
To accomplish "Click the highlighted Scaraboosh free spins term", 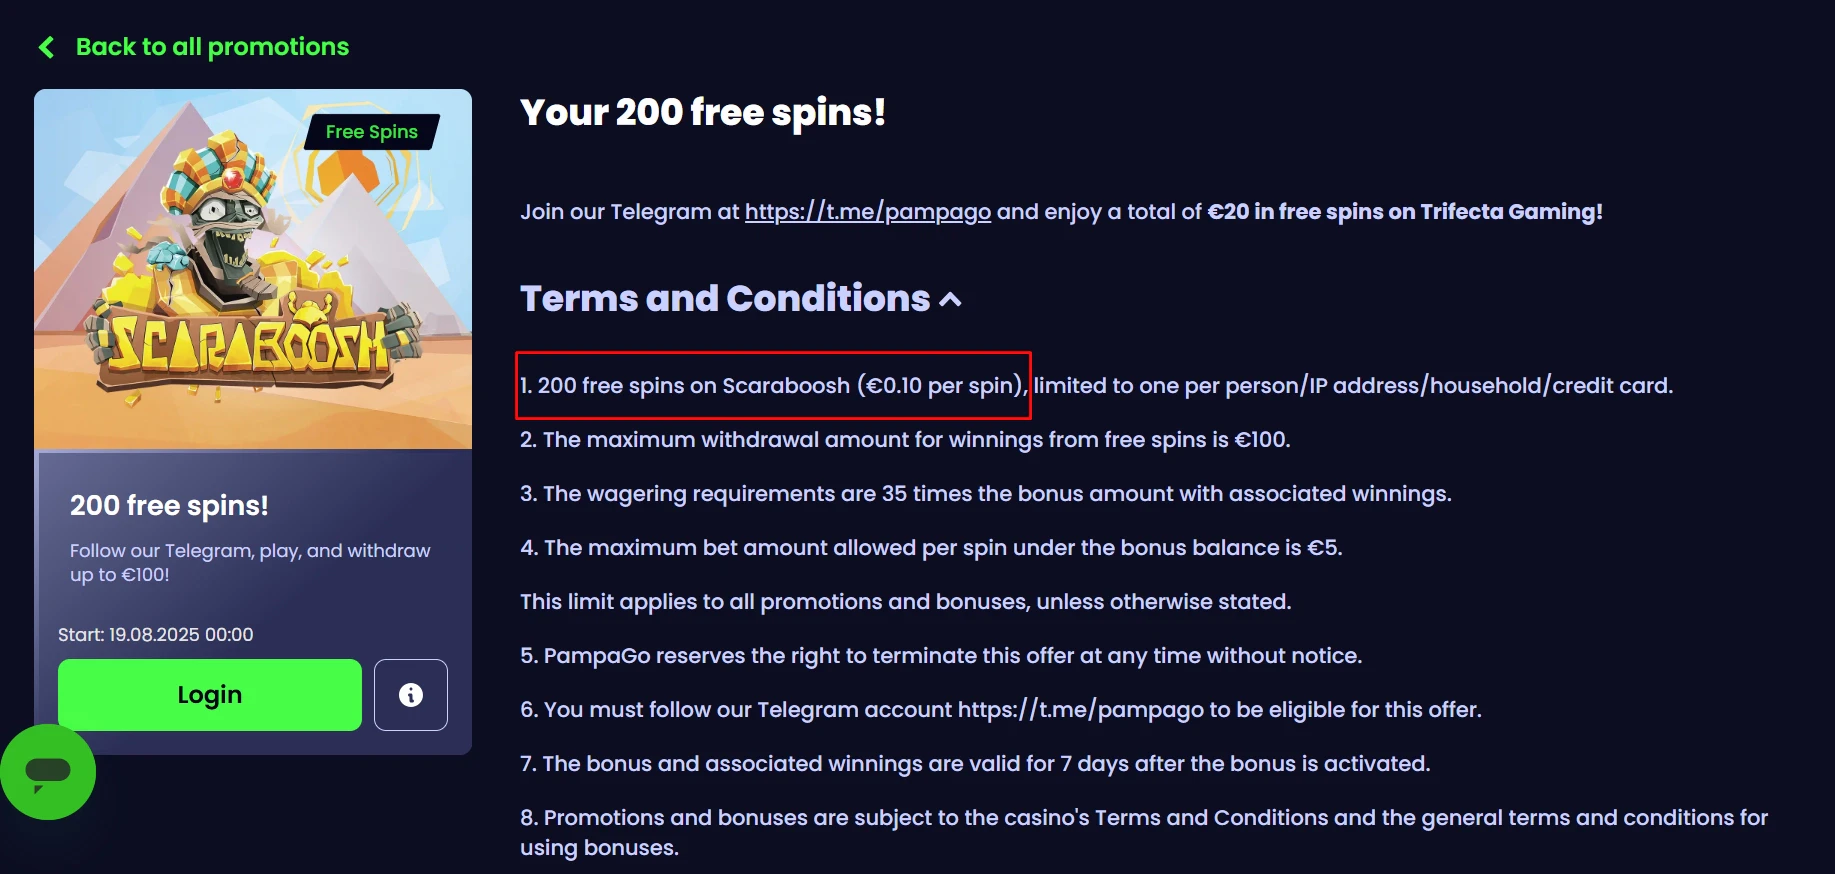I will click(773, 385).
